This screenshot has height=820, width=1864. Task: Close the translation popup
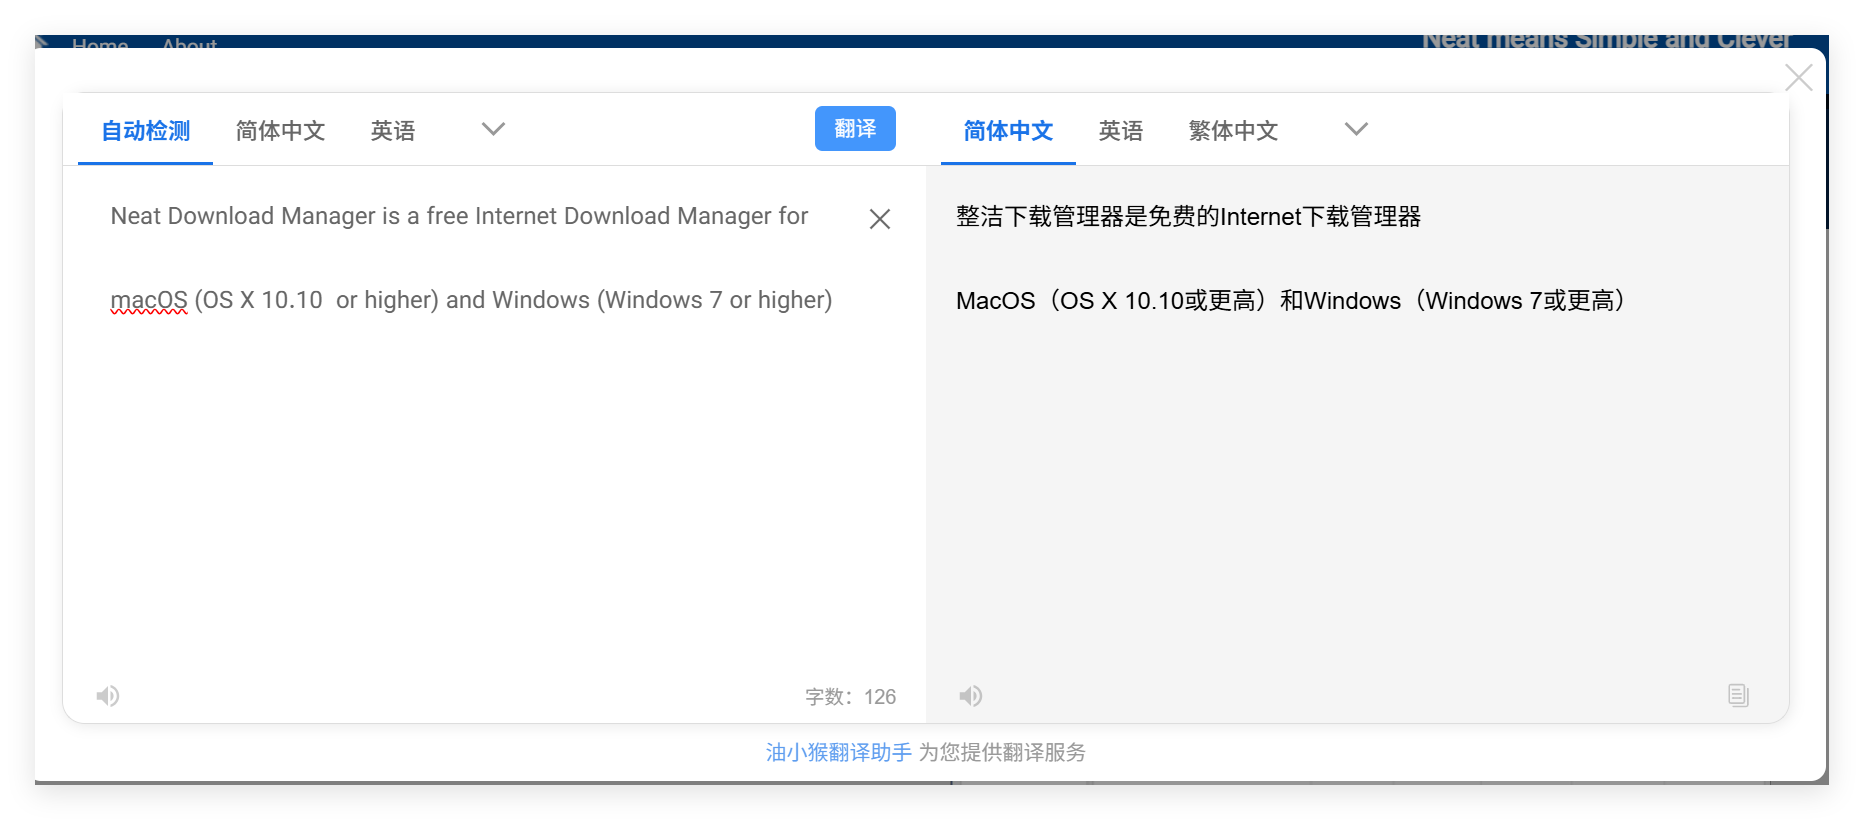pos(1798,78)
